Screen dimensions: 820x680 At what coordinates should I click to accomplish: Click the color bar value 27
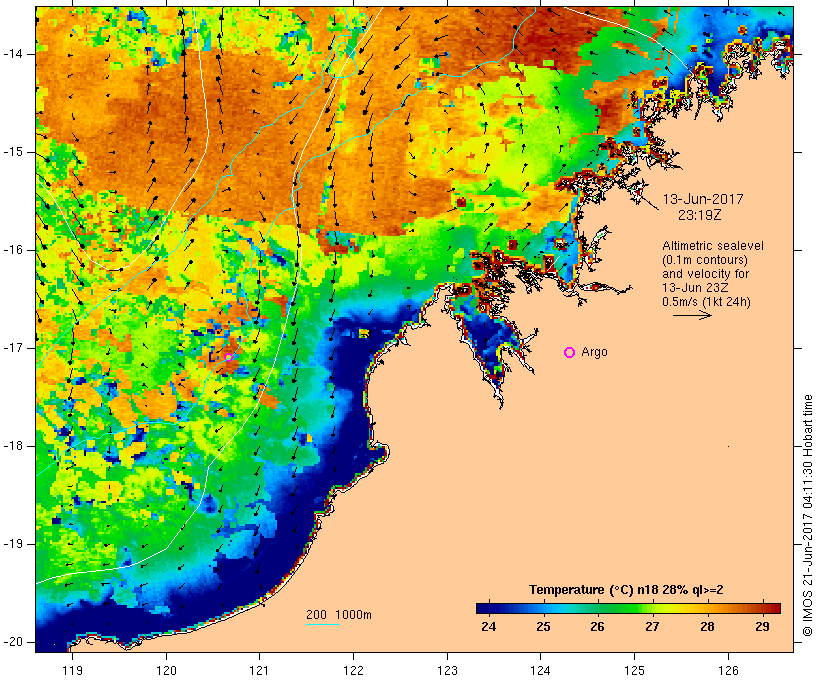point(652,626)
